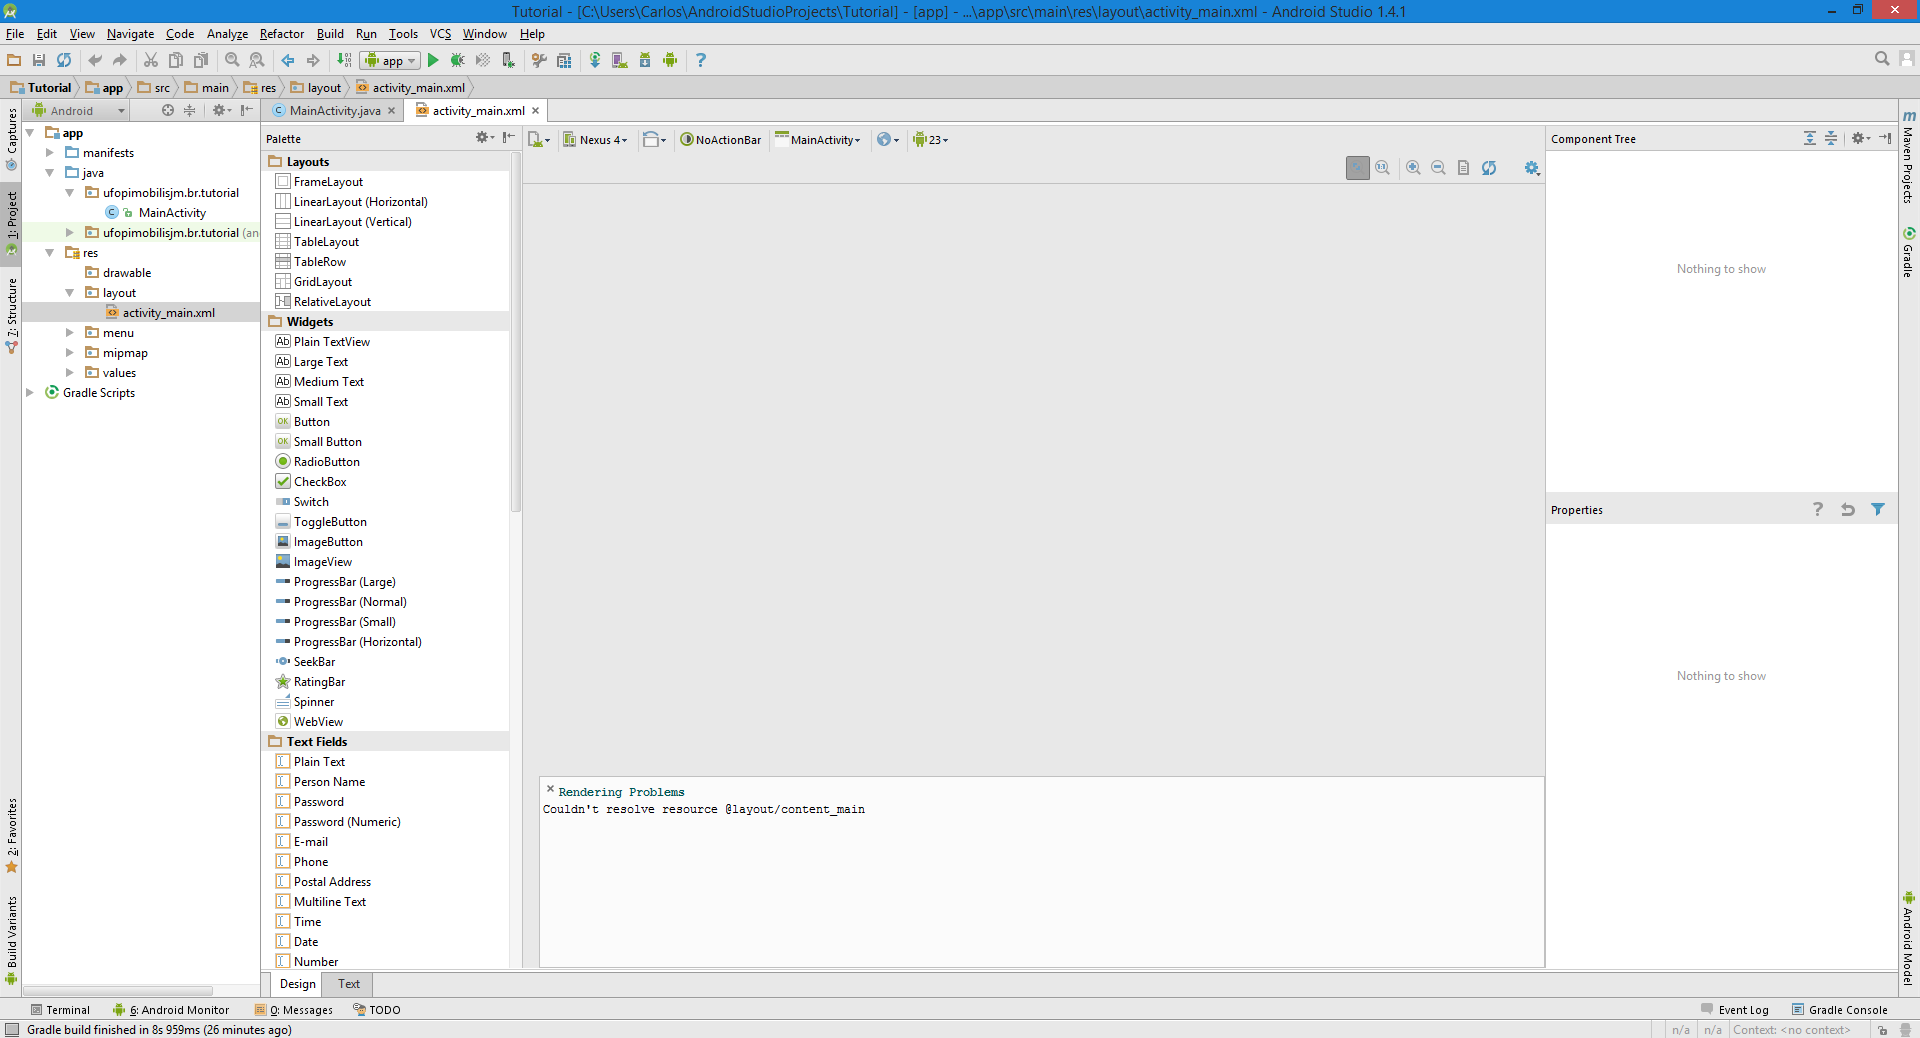The width and height of the screenshot is (1920, 1038).
Task: Toggle the Maven Projects side panel
Action: [1908, 157]
